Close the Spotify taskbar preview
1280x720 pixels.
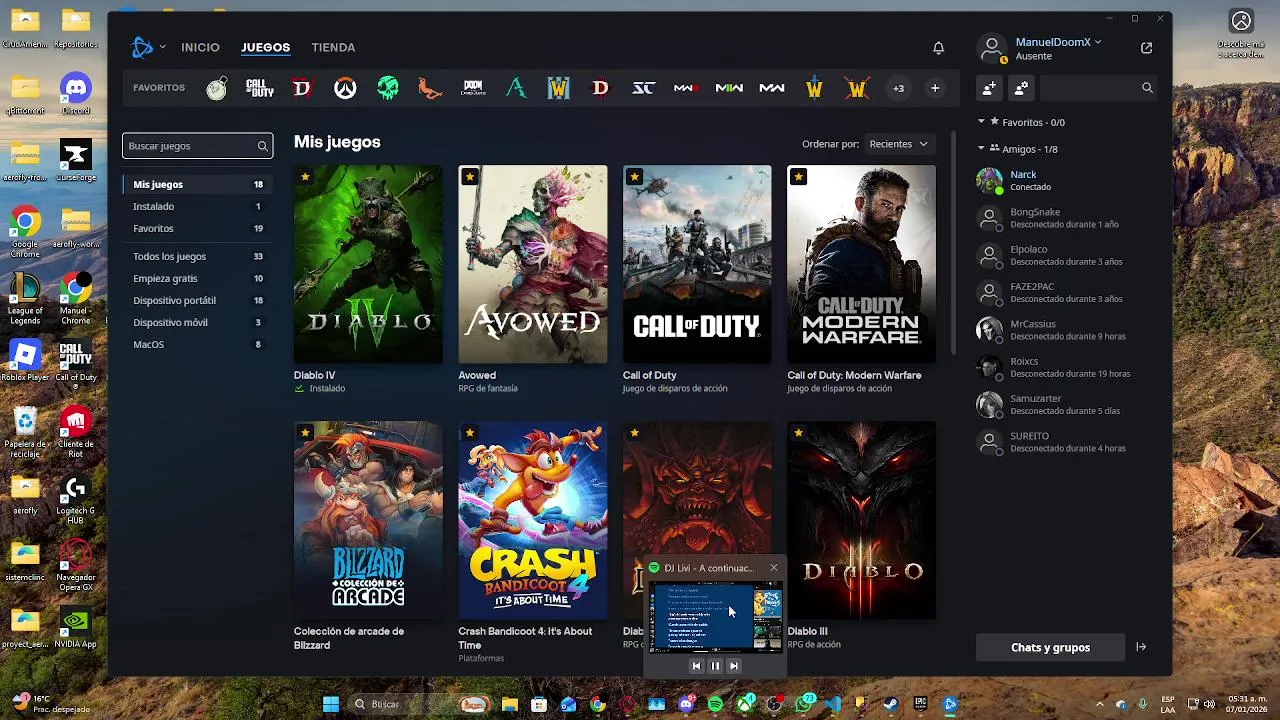click(x=773, y=568)
